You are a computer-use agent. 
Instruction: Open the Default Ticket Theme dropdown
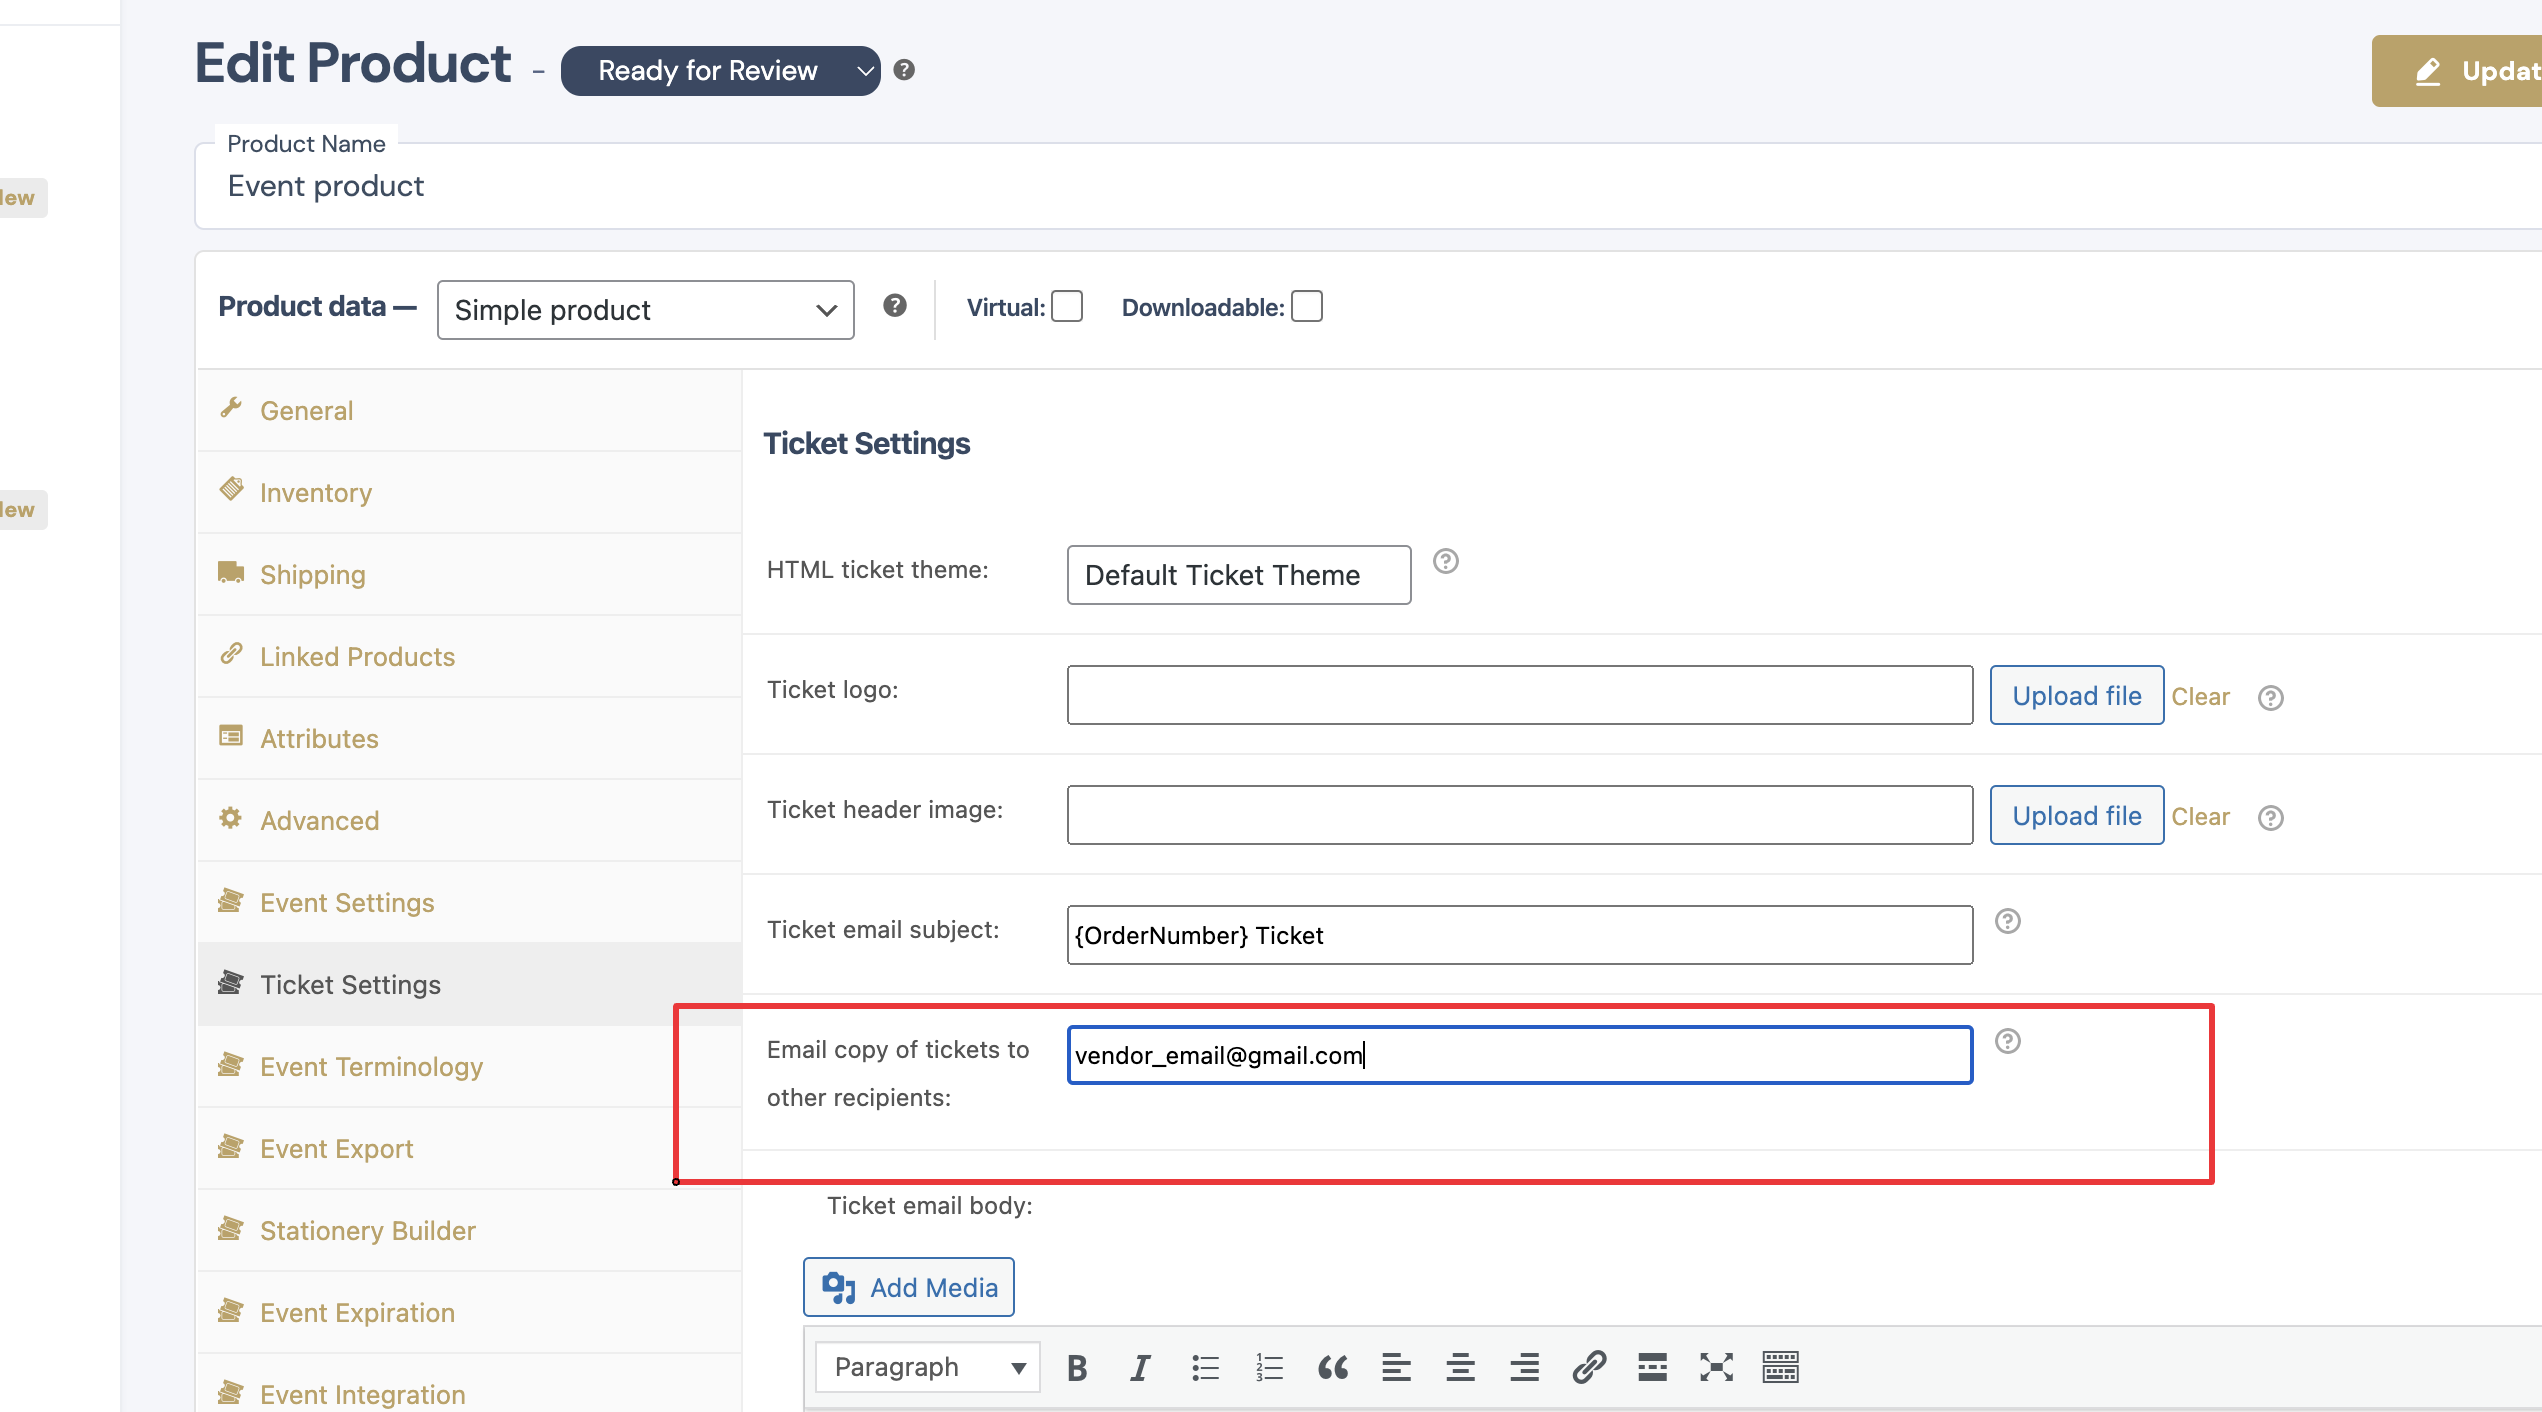point(1239,575)
